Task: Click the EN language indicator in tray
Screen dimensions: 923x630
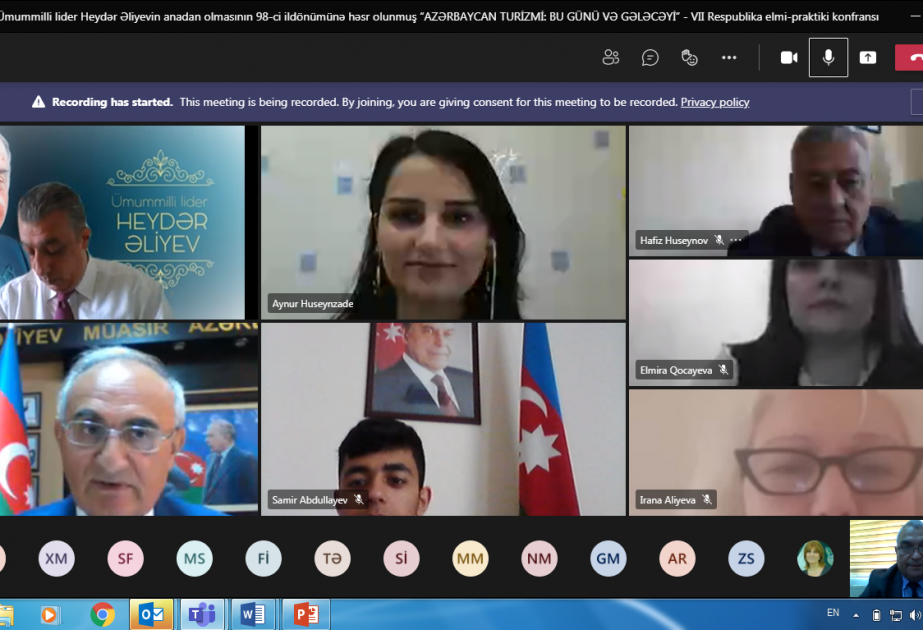Action: [x=833, y=613]
